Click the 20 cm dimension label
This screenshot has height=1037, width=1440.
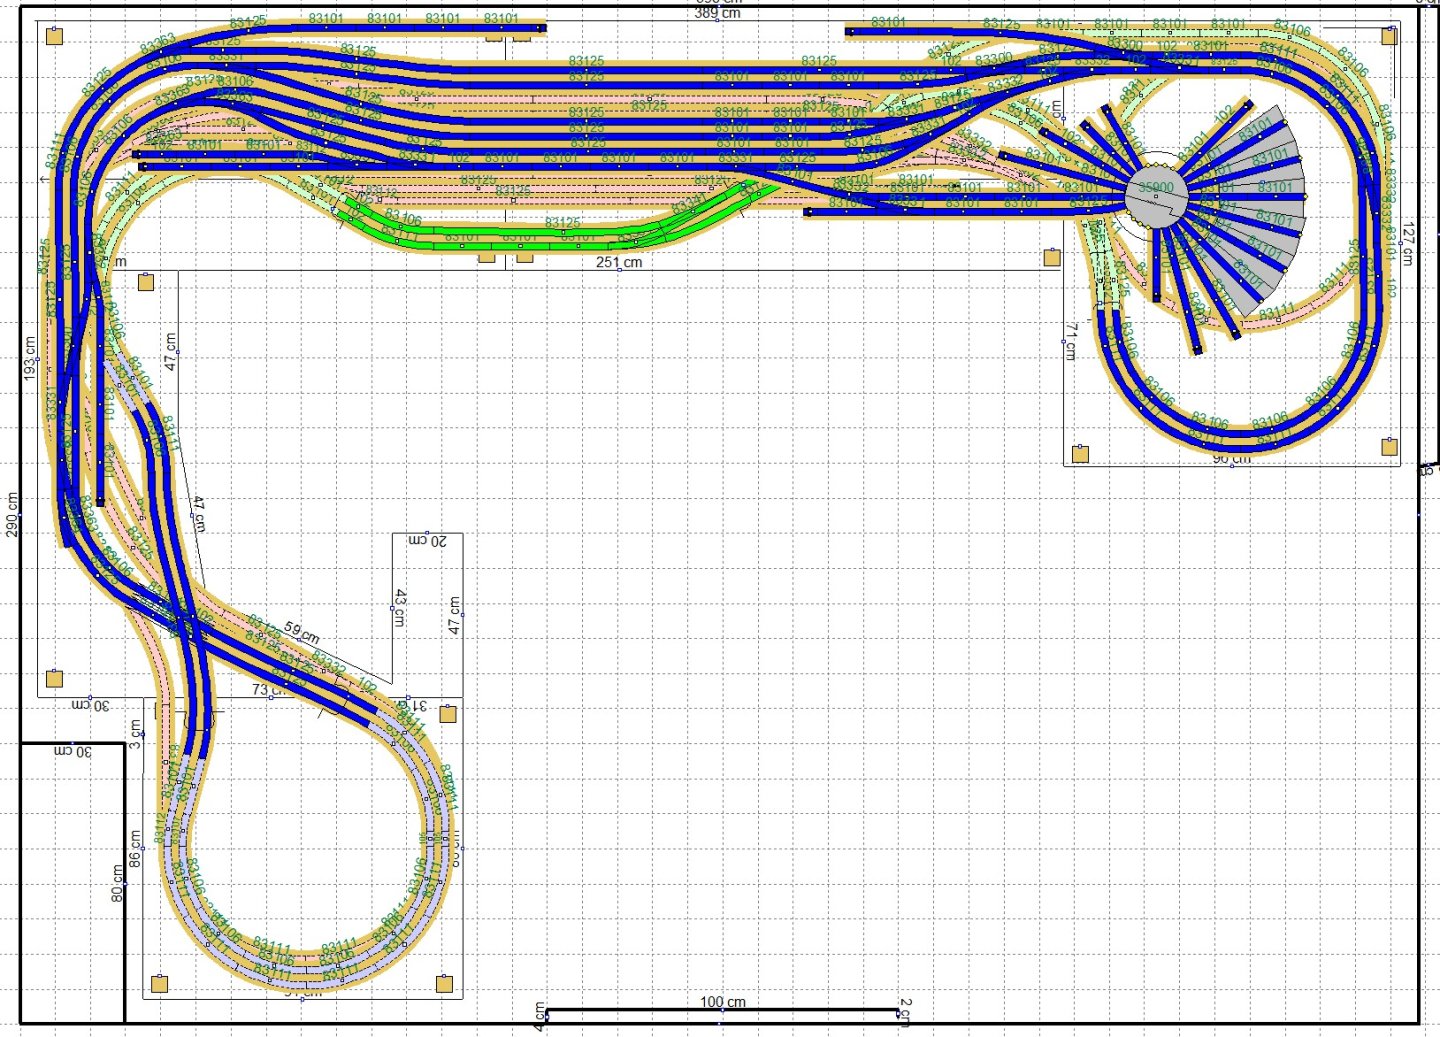coord(428,541)
